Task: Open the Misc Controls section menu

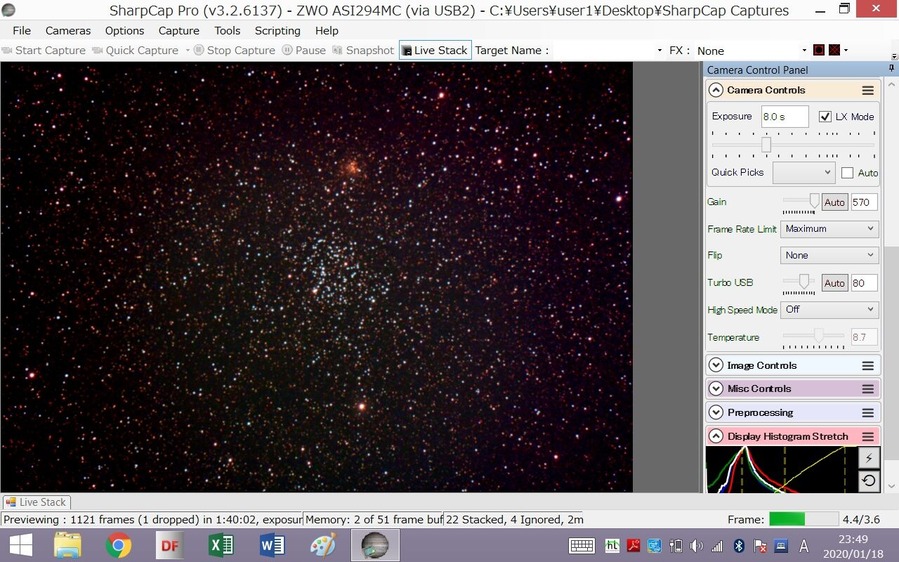Action: [x=868, y=389]
